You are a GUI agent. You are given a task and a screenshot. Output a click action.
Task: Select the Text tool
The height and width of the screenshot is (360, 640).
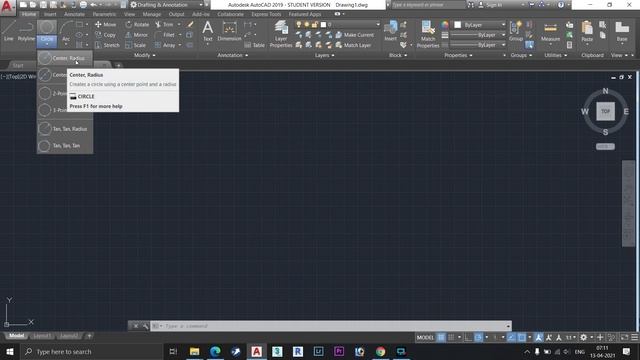pos(208,31)
